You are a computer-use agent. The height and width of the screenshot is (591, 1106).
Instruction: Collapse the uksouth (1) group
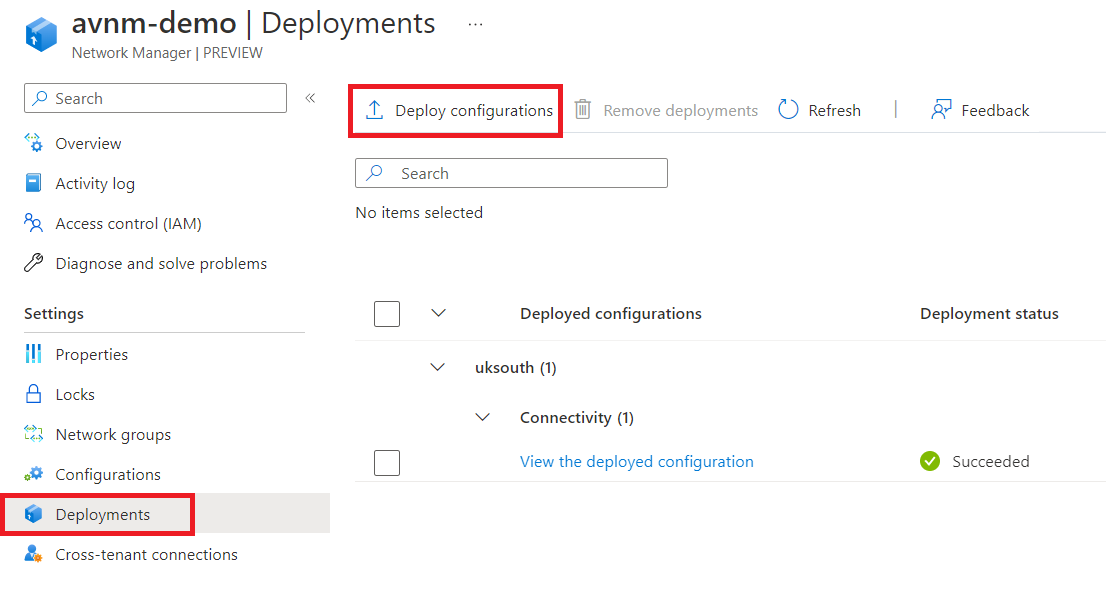[438, 367]
